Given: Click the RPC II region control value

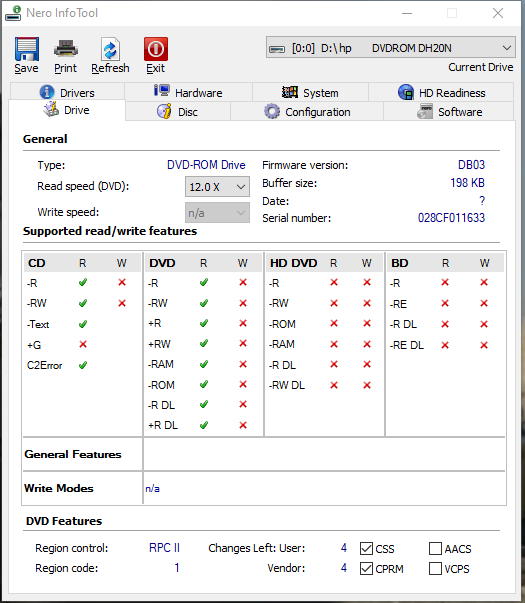Looking at the screenshot, I should pos(164,548).
